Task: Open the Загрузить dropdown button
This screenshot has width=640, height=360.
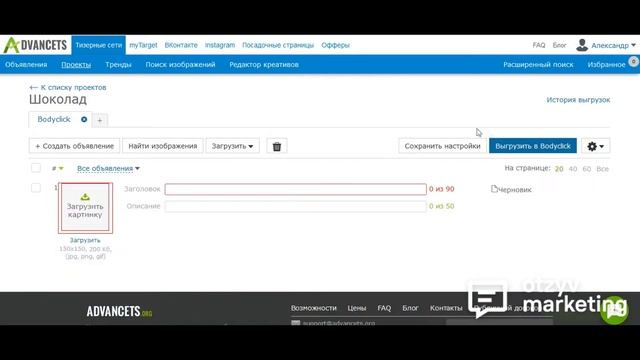Action: pos(233,146)
